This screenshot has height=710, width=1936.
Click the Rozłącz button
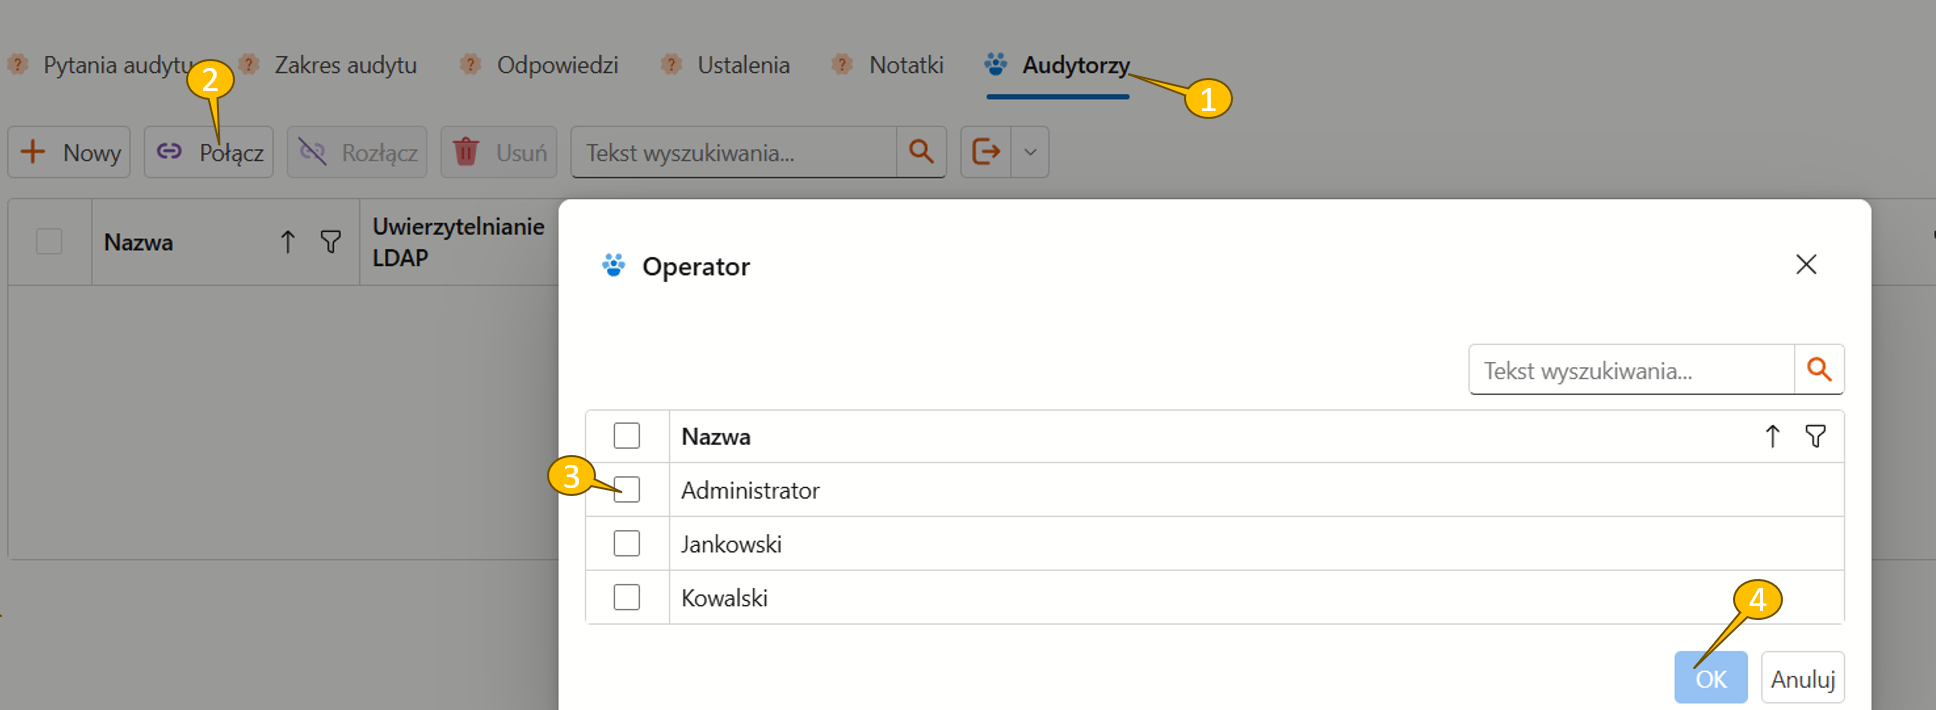[357, 152]
